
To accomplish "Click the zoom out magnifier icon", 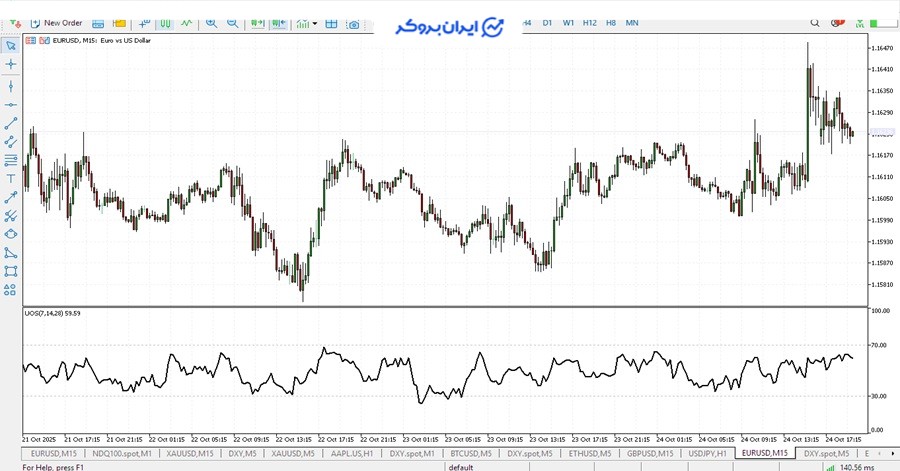I will pyautogui.click(x=232, y=22).
